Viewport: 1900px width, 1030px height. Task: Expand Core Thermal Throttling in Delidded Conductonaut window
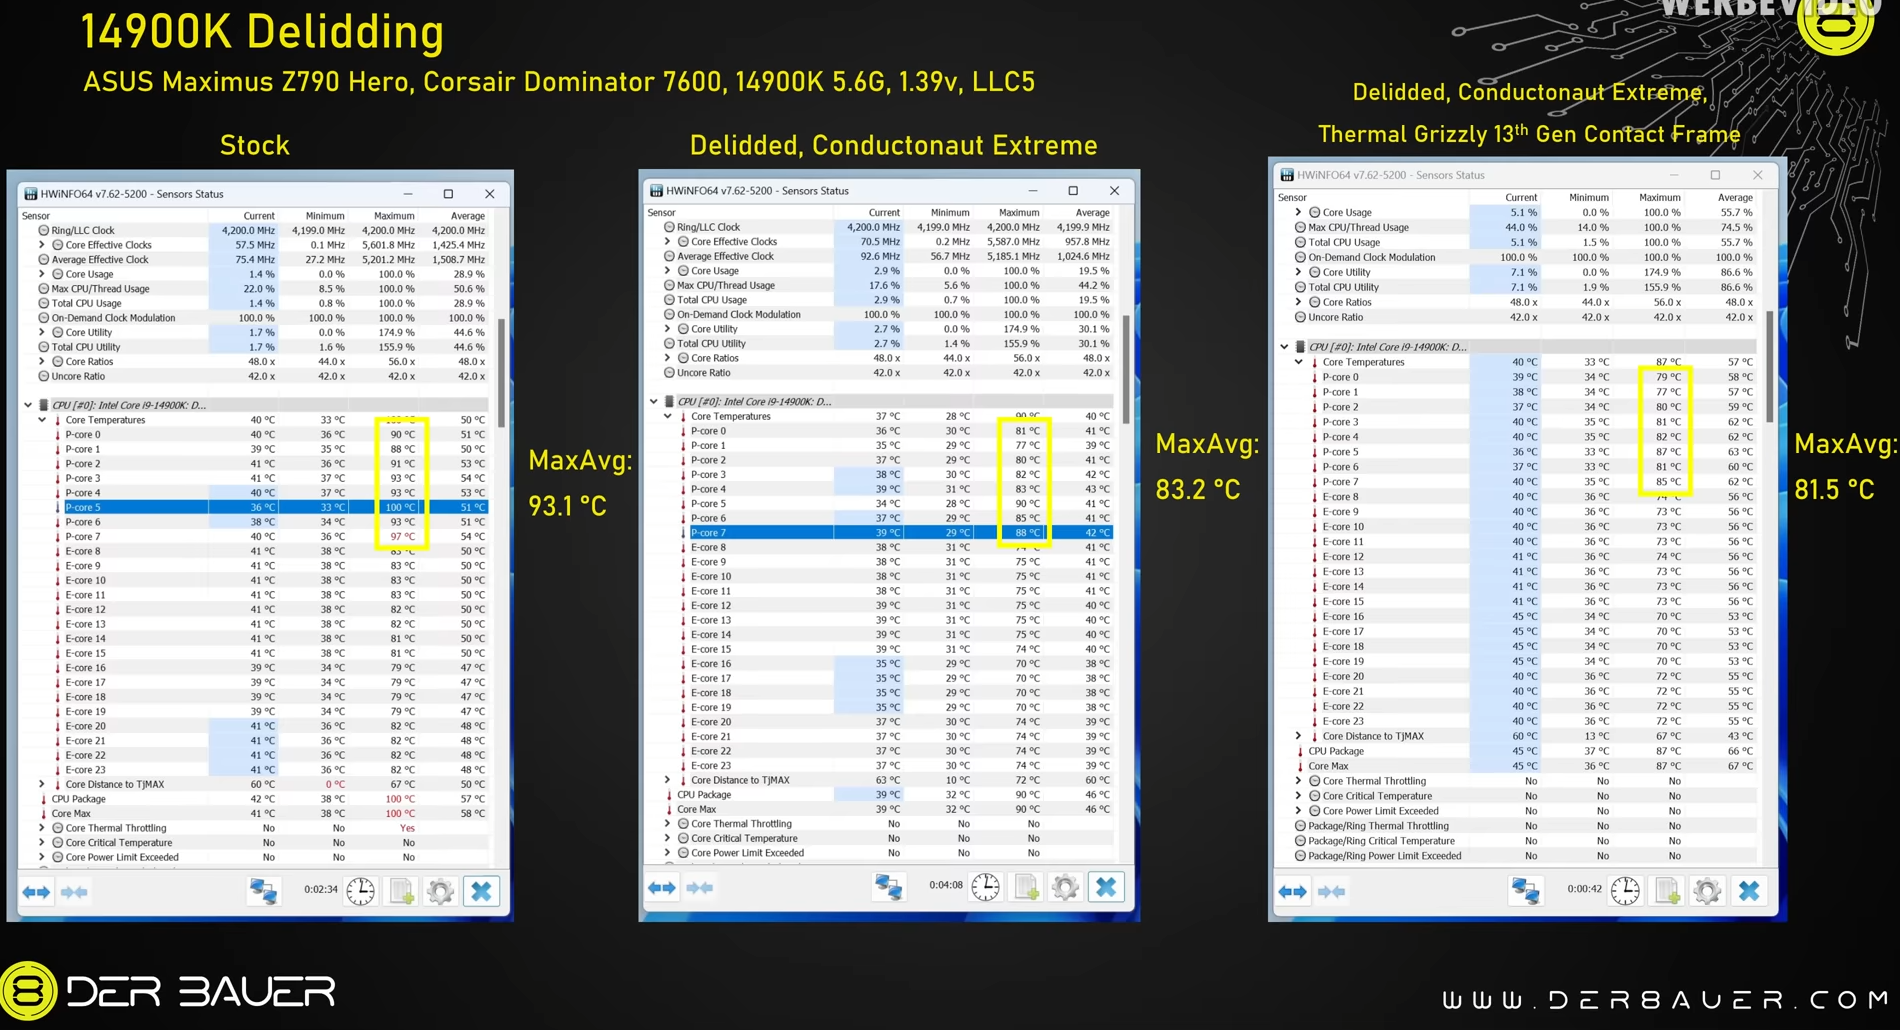[x=668, y=824]
